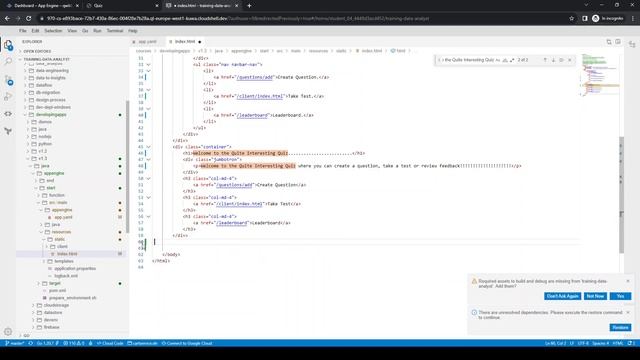Open the Source Control view

[8, 80]
